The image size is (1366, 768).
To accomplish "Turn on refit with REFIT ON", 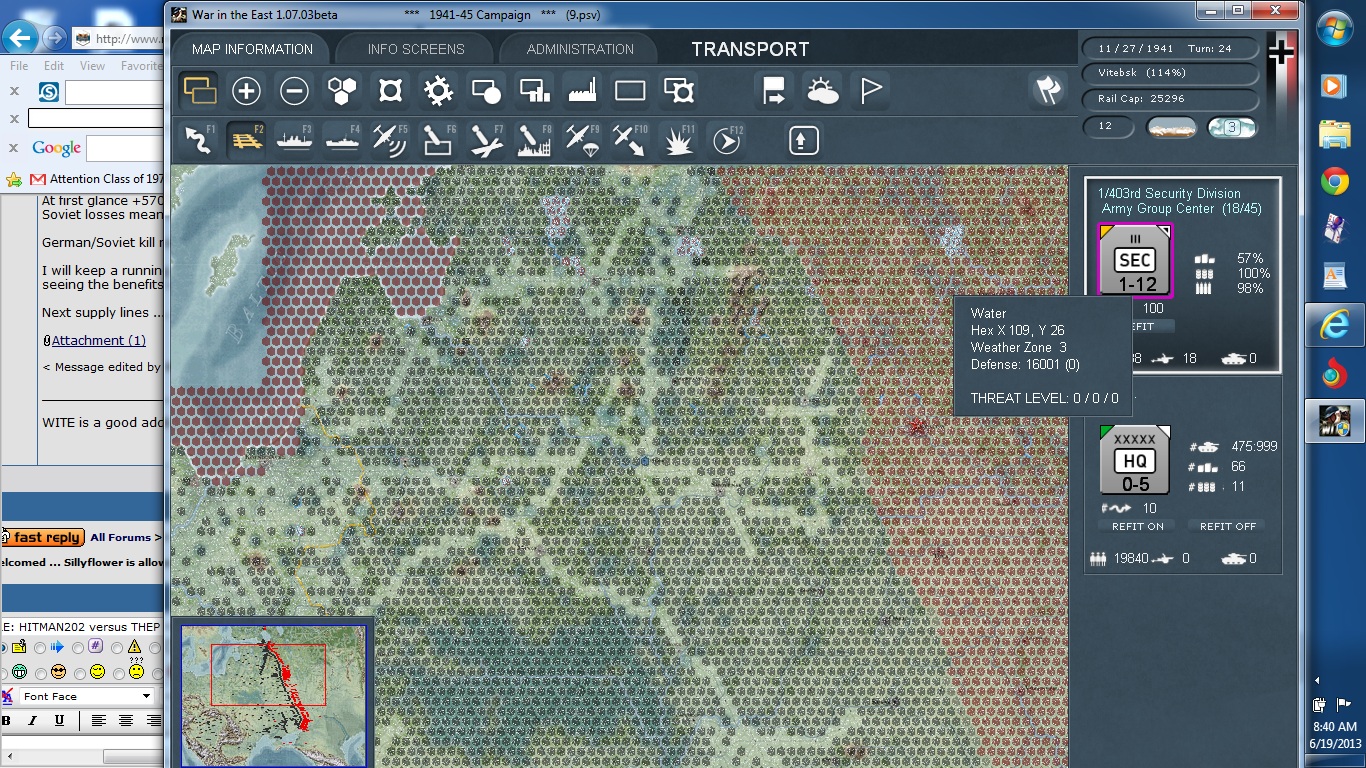I will 1137,526.
